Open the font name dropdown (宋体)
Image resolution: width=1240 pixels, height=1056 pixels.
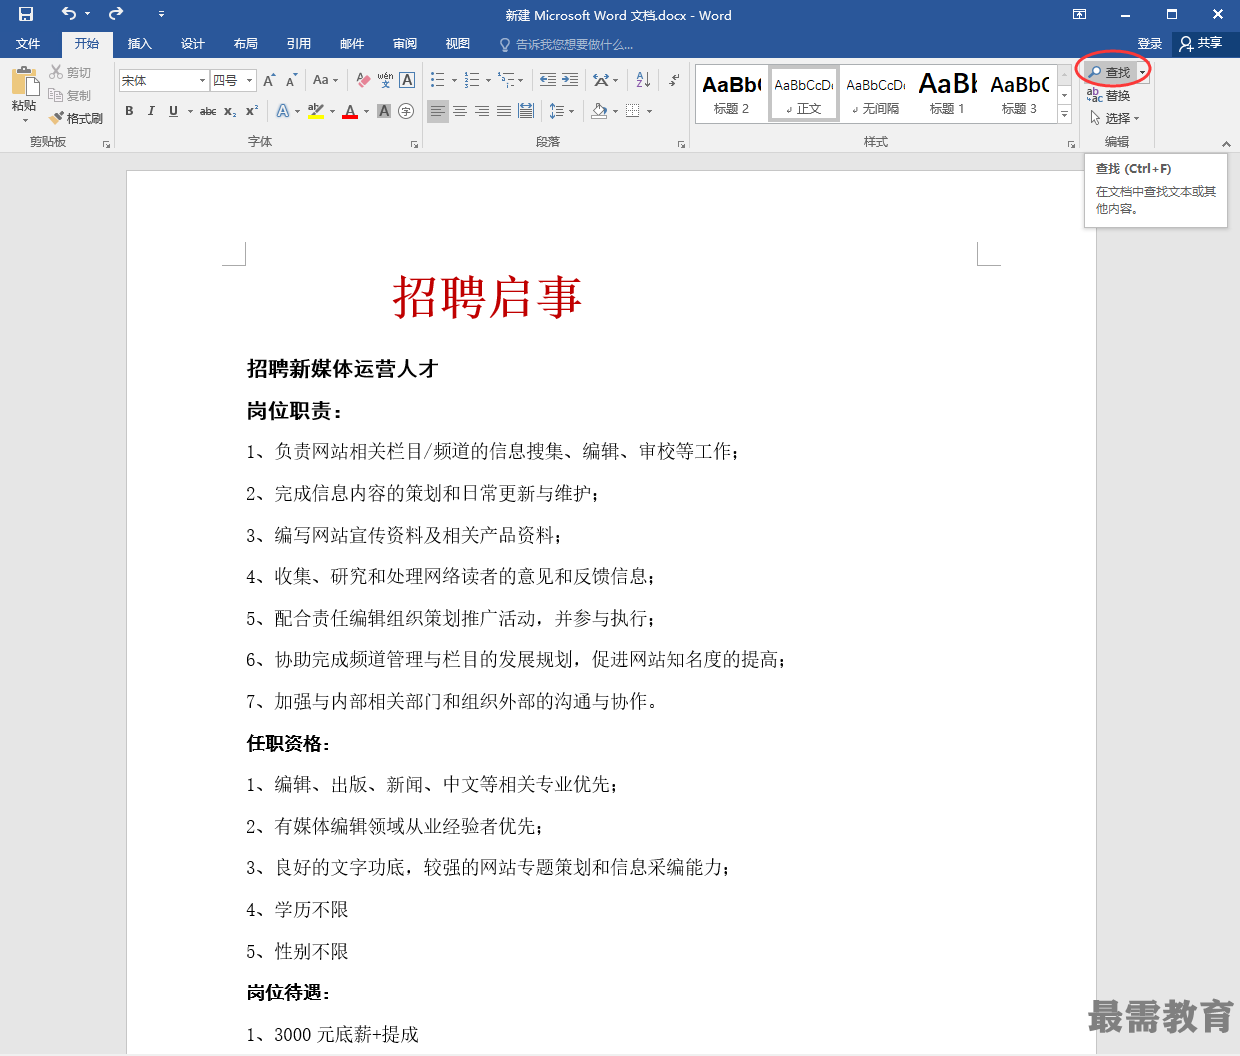(203, 80)
